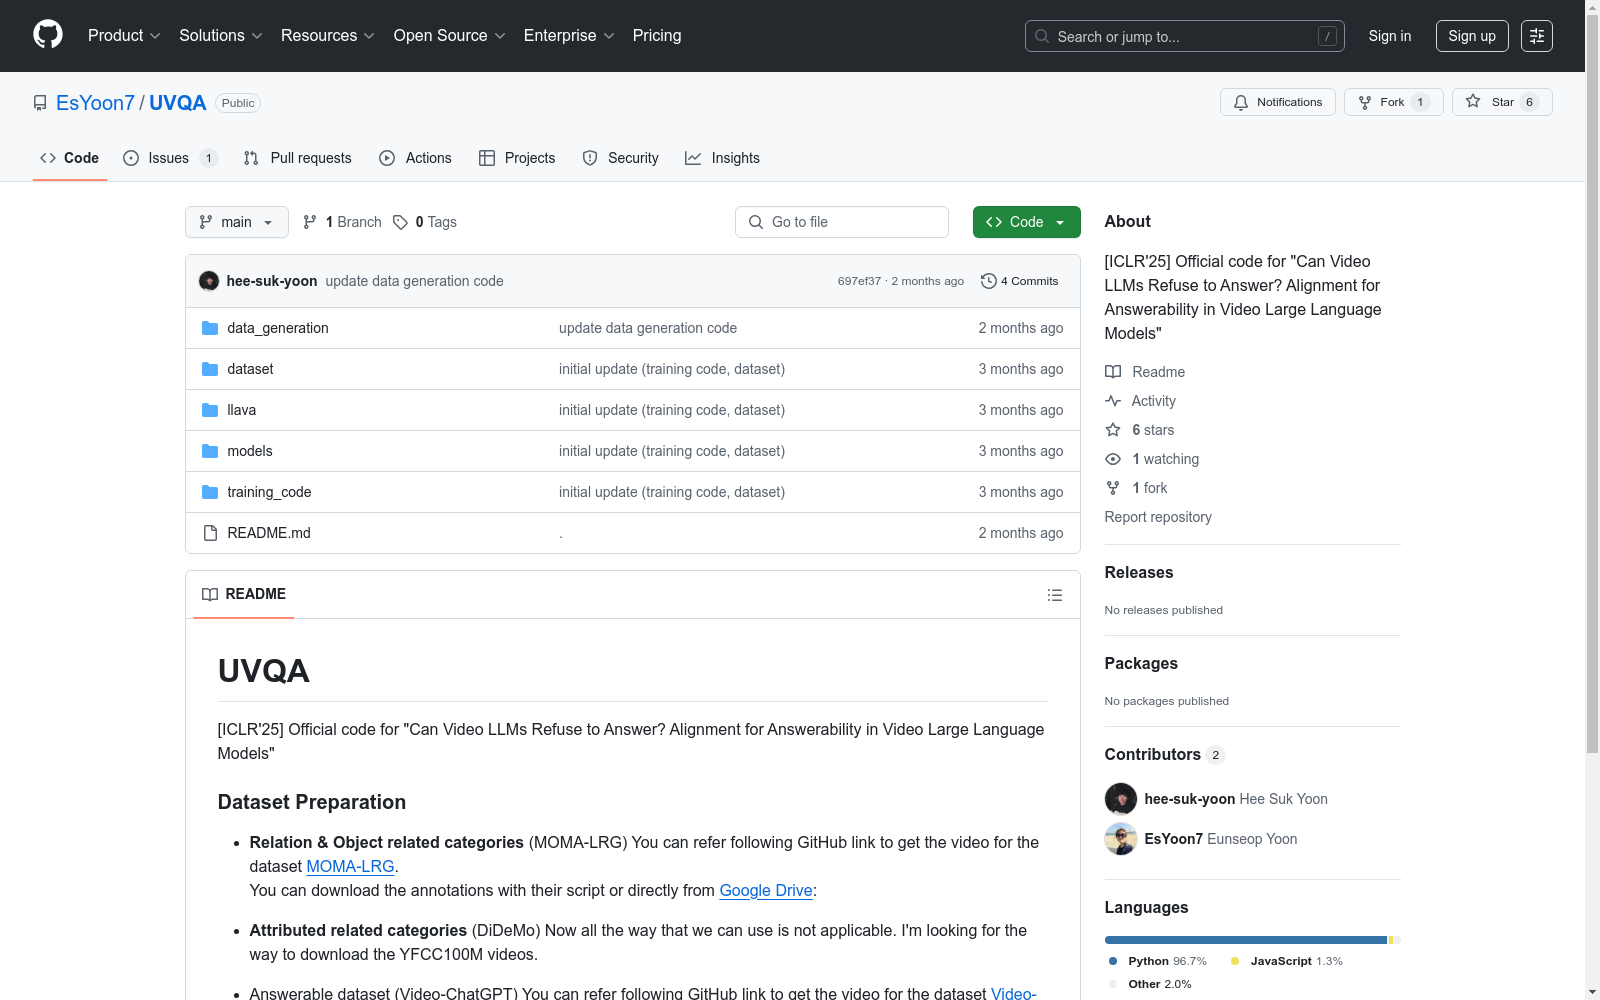
Task: Click the training_code folder icon
Action: pyautogui.click(x=210, y=492)
